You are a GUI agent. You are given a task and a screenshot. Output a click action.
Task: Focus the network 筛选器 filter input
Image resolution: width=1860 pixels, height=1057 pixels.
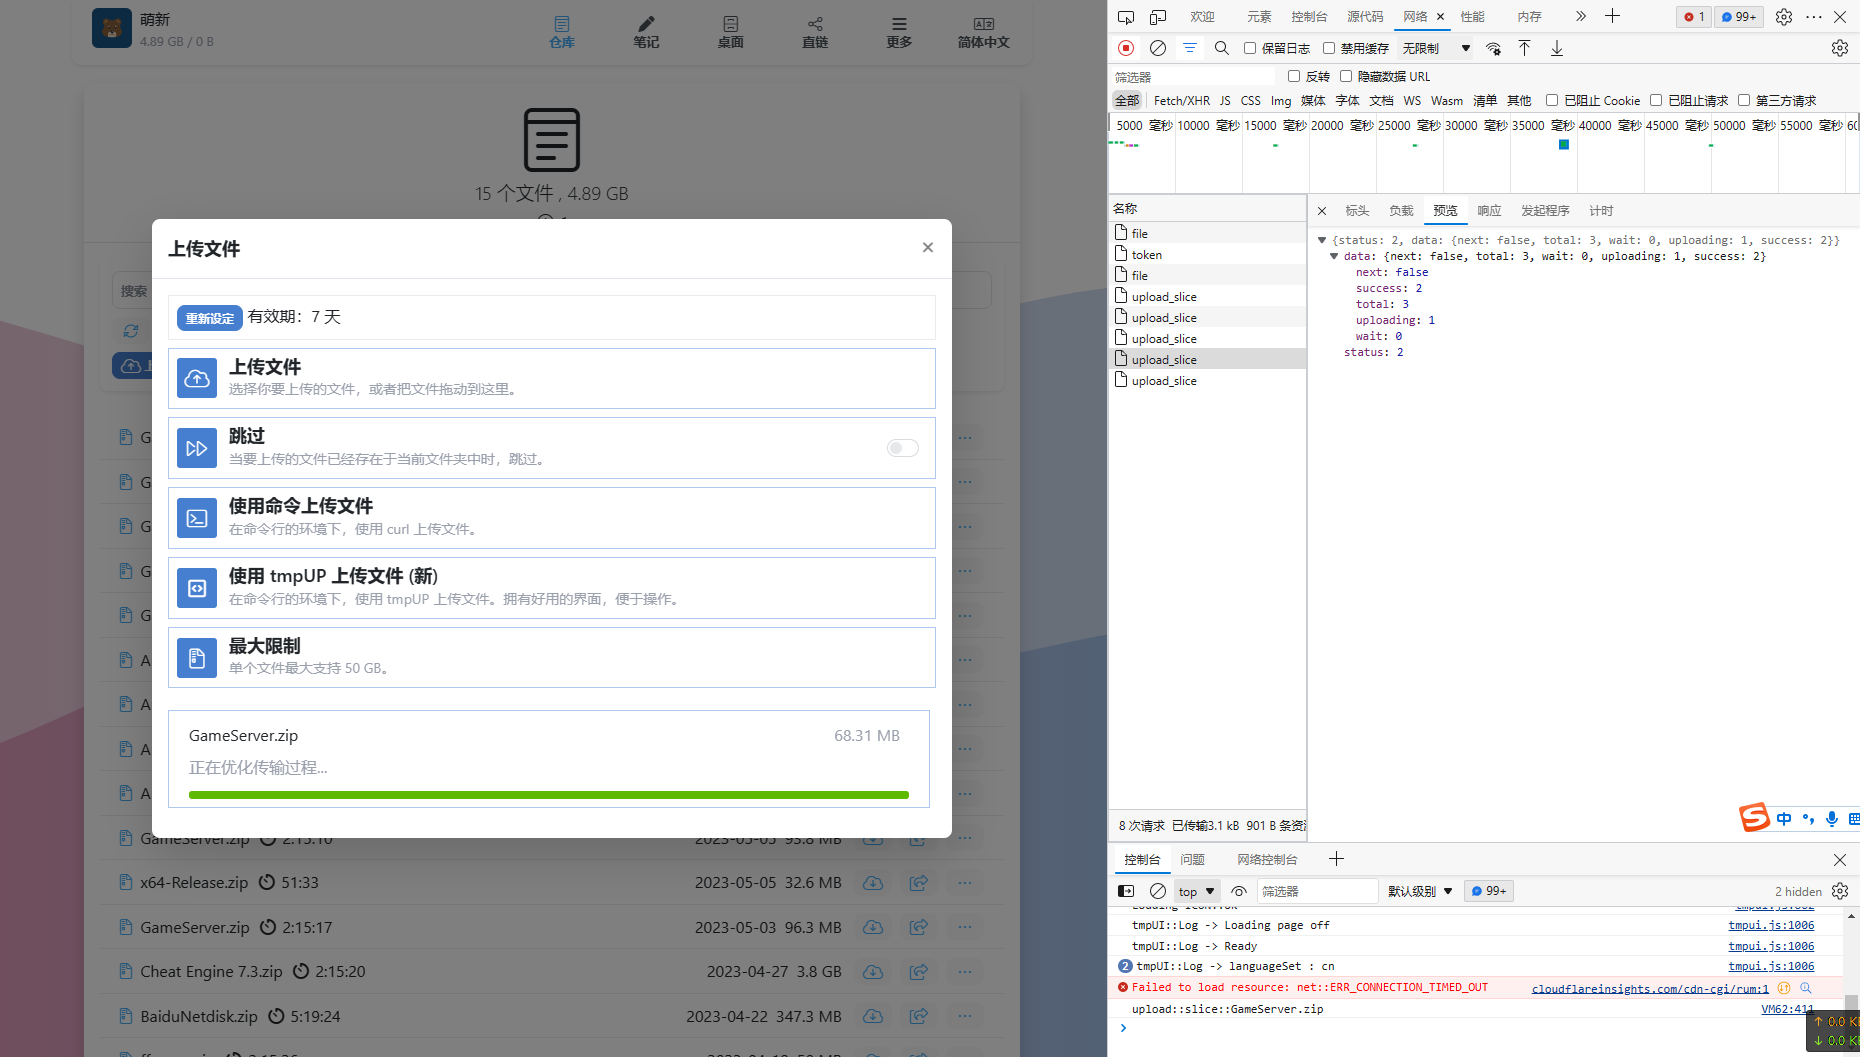coord(1192,77)
